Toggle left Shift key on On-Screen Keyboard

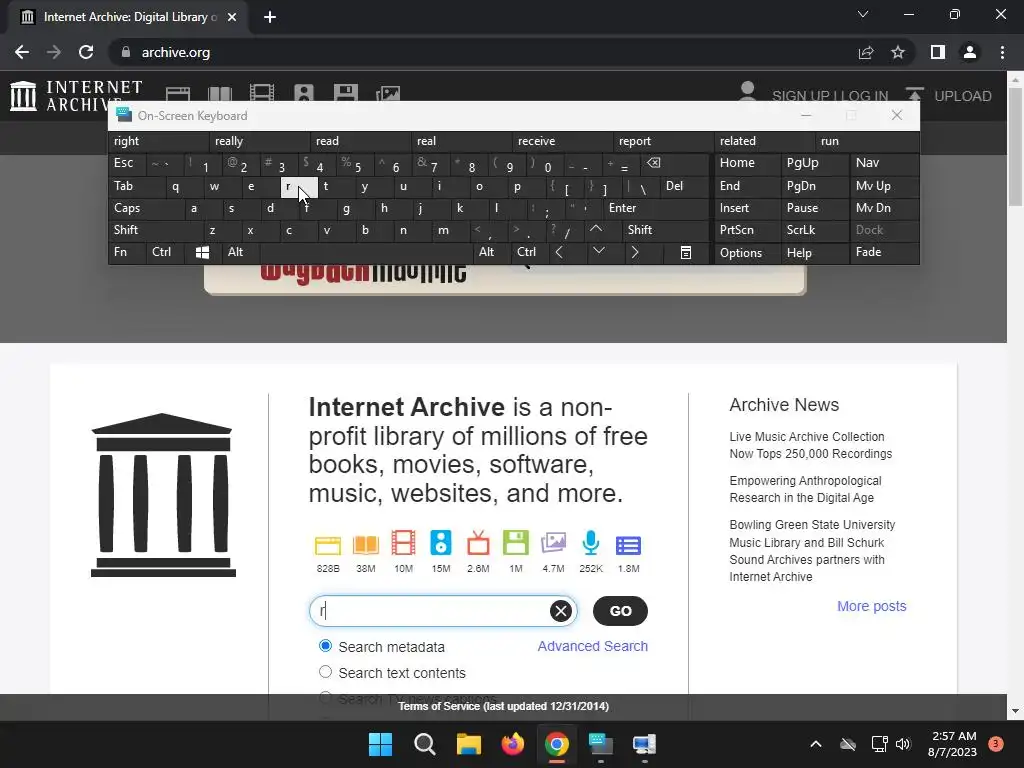[155, 230]
